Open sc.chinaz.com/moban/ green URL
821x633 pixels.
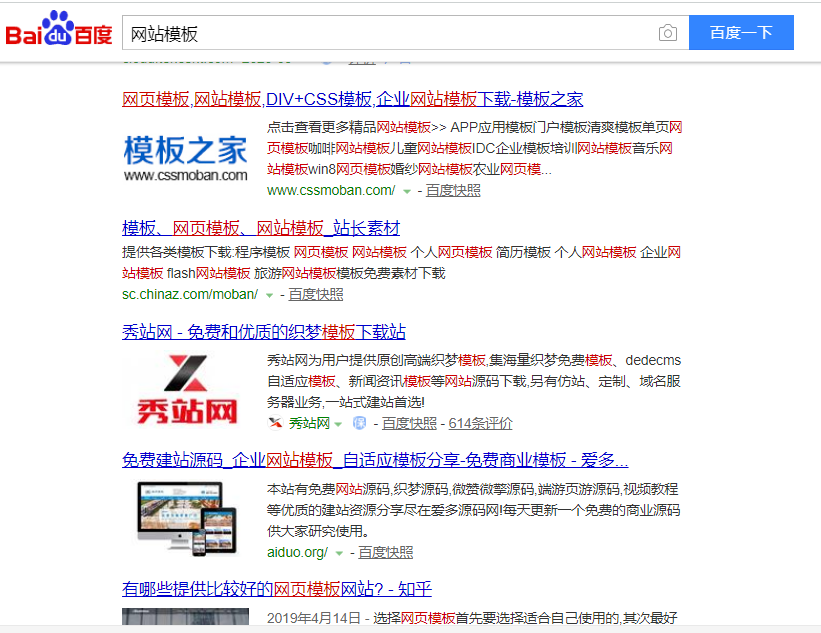pos(190,295)
